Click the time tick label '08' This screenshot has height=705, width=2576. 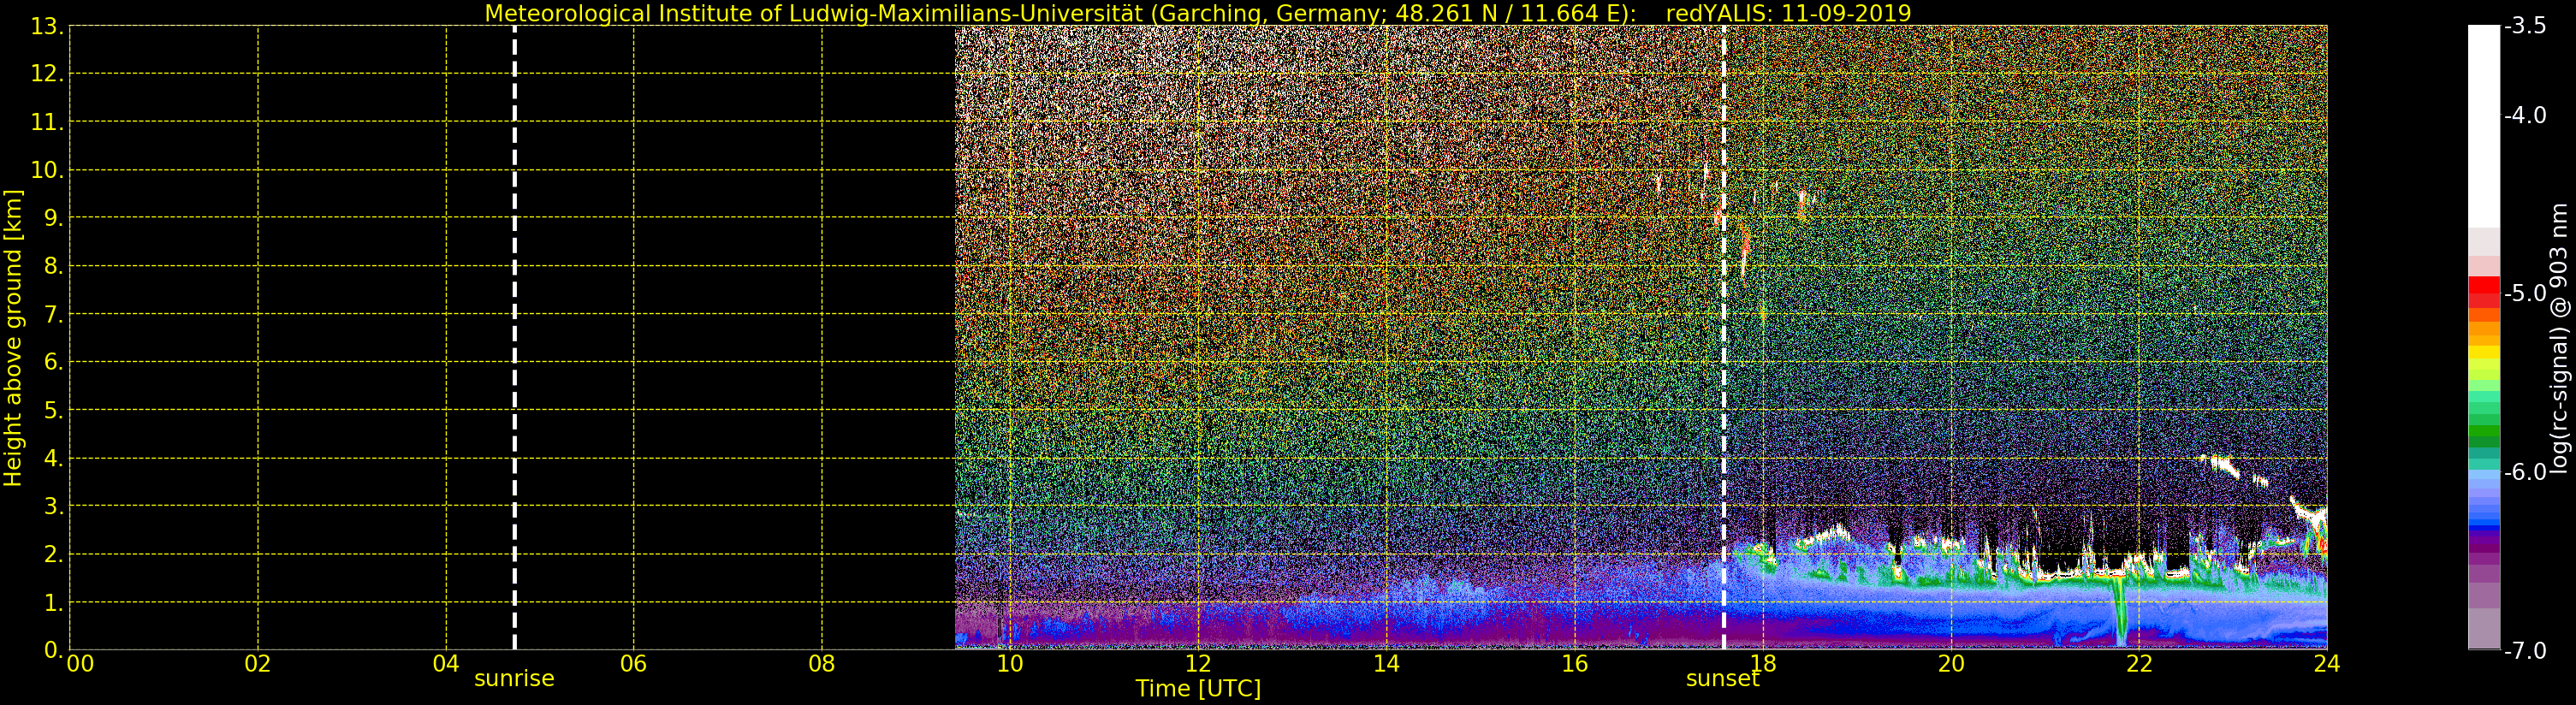coord(822,664)
